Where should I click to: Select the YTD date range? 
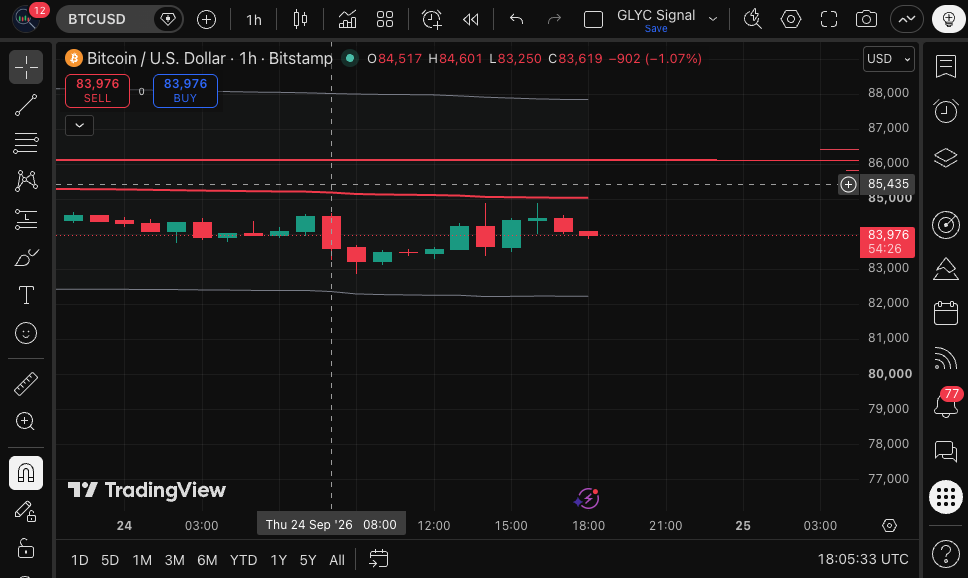243,560
